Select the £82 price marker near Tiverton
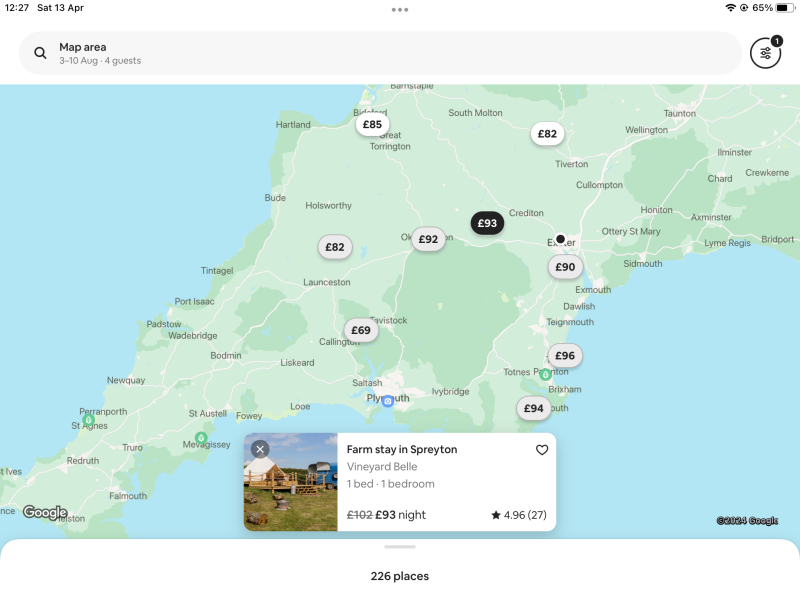The width and height of the screenshot is (800, 600). pyautogui.click(x=547, y=134)
